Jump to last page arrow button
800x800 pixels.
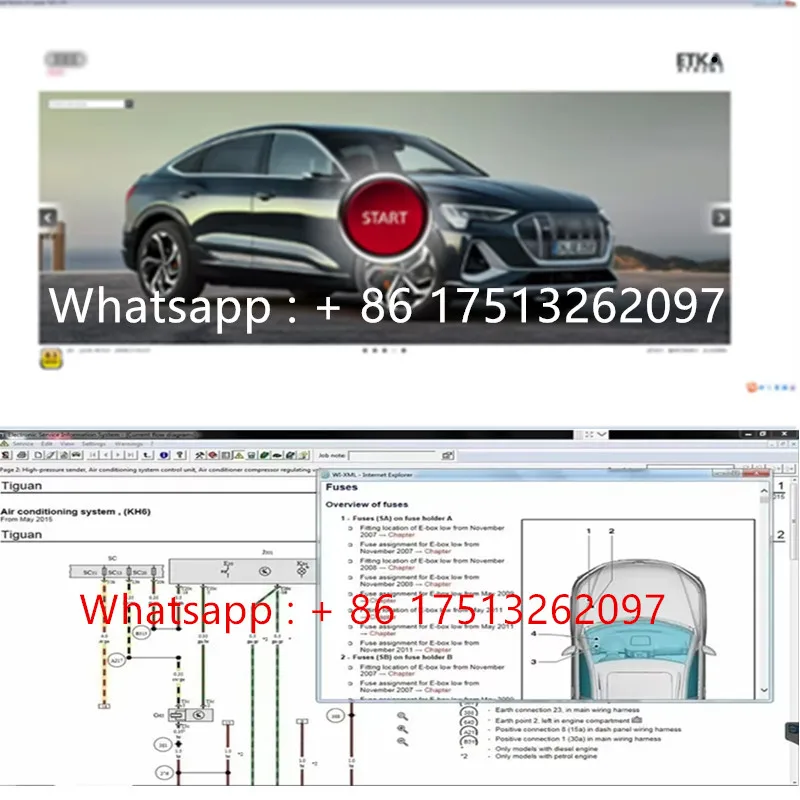click(131, 455)
